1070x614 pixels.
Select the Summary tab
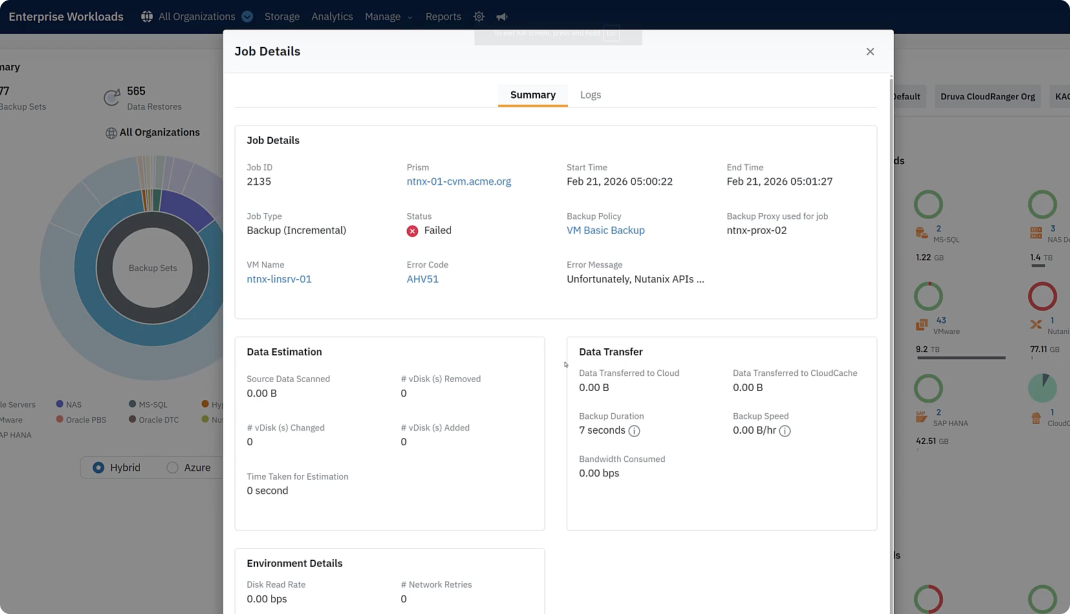(532, 95)
